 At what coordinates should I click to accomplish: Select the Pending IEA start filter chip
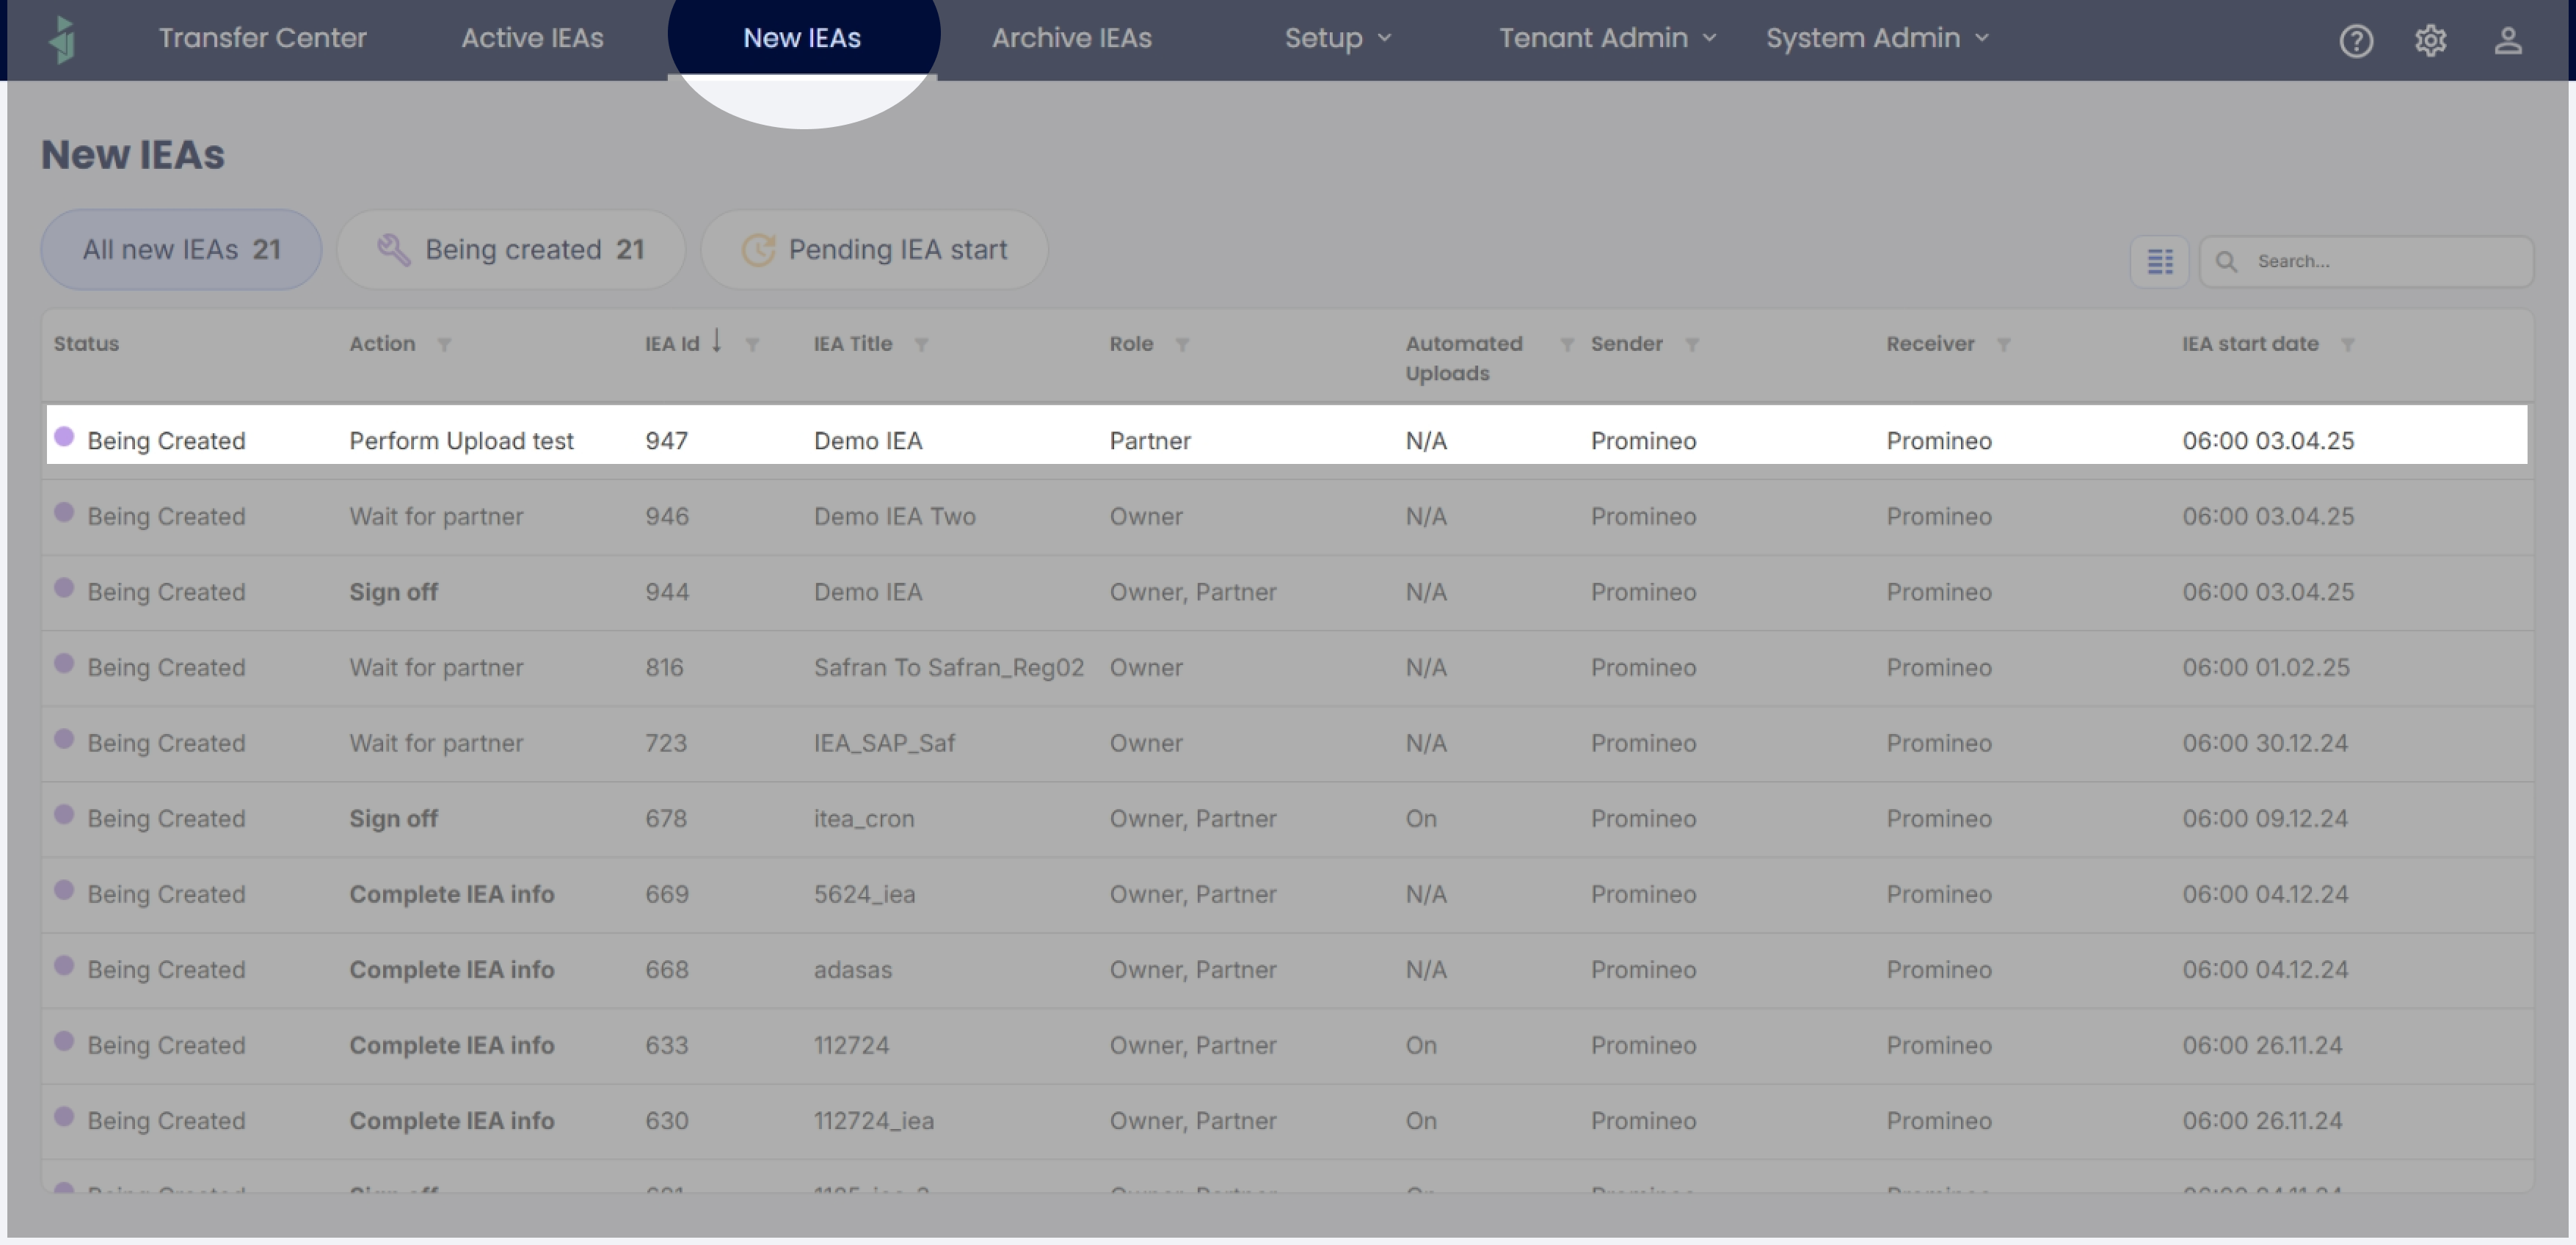[x=874, y=250]
